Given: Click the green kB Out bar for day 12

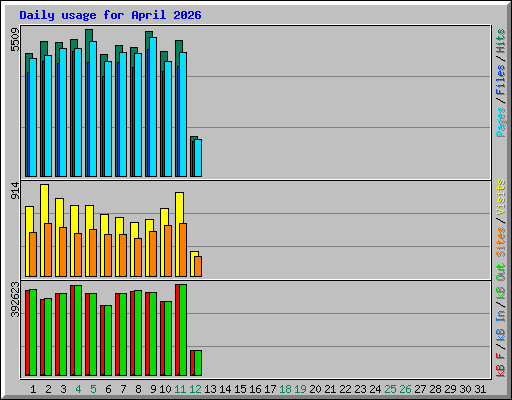Looking at the screenshot, I should click(198, 363).
